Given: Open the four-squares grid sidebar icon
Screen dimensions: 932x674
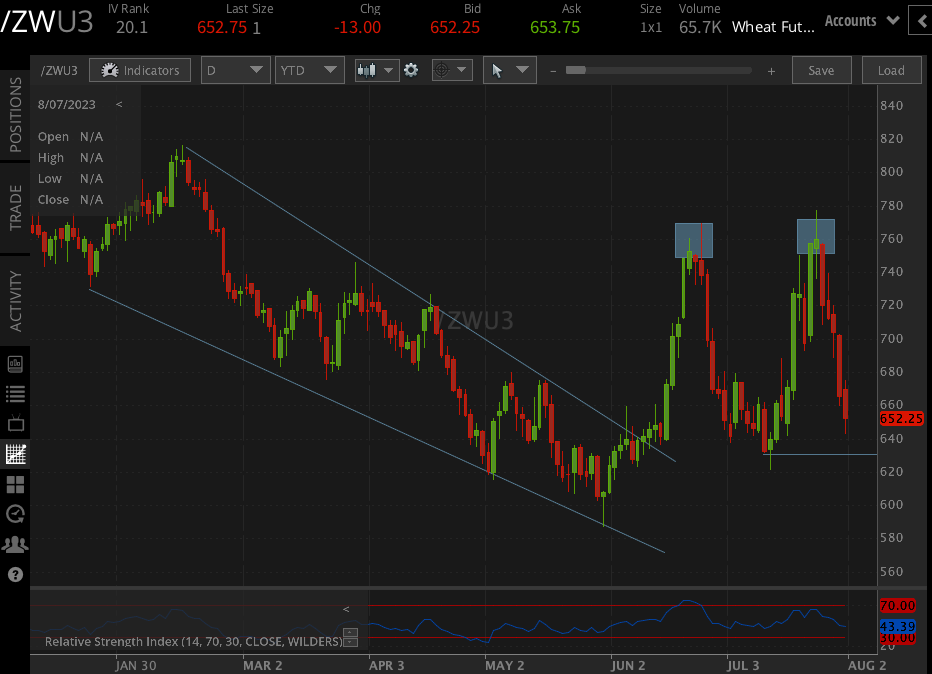Looking at the screenshot, I should [15, 484].
